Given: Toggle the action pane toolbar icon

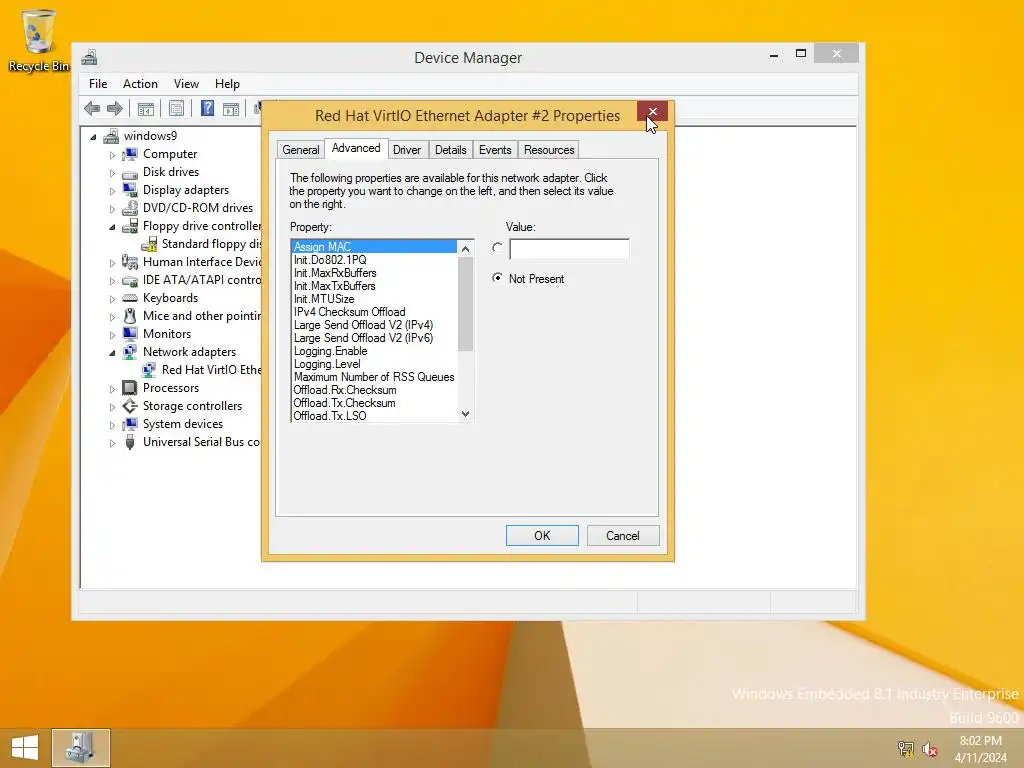Looking at the screenshot, I should [231, 108].
